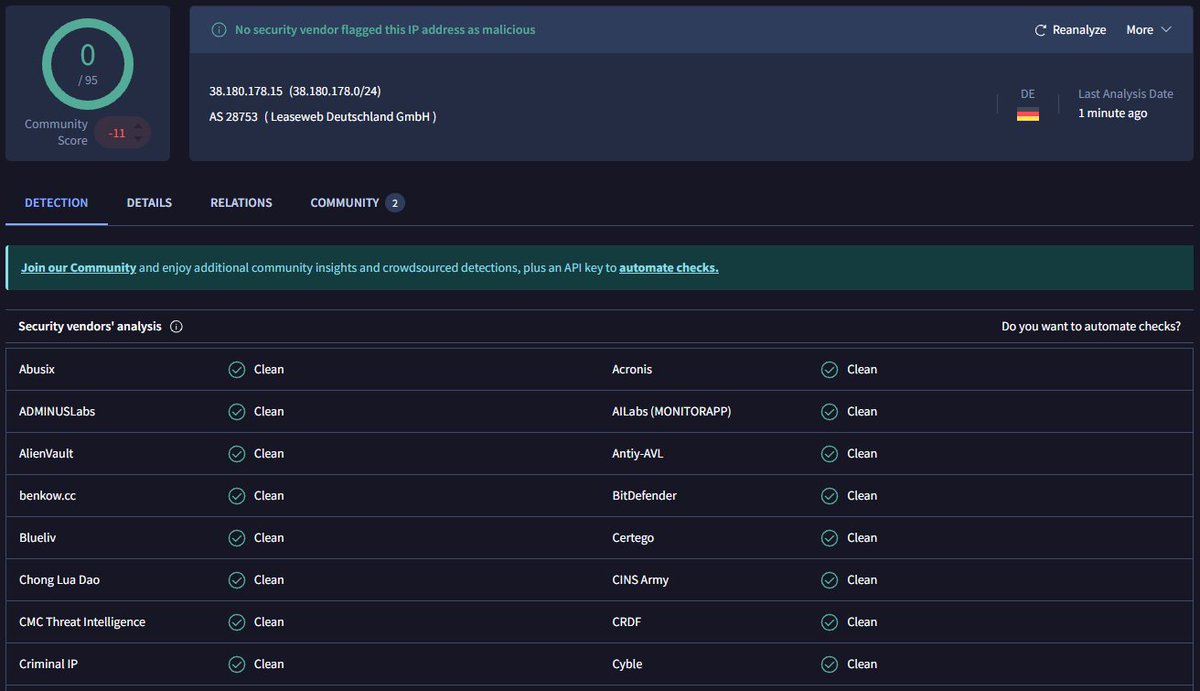The width and height of the screenshot is (1200, 691).
Task: Click the Community tab count badge 2
Action: 395,203
